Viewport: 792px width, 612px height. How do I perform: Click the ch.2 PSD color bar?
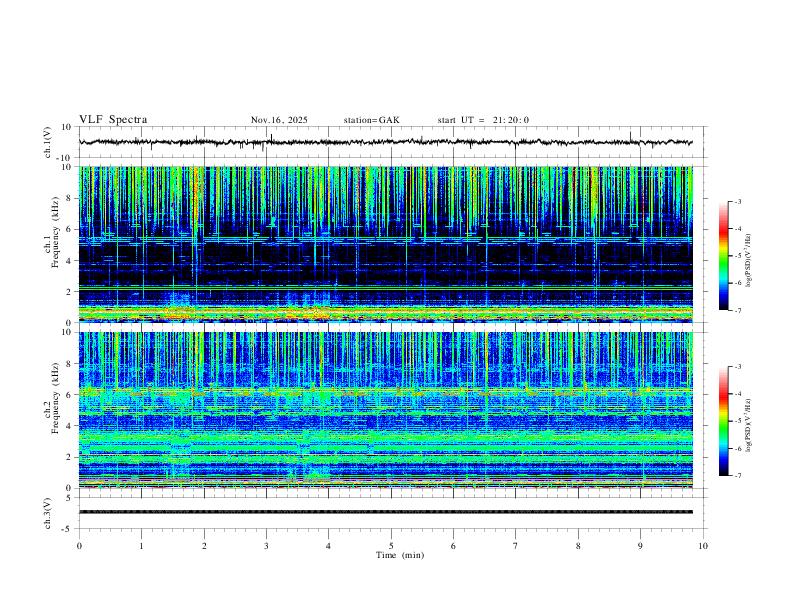click(724, 421)
